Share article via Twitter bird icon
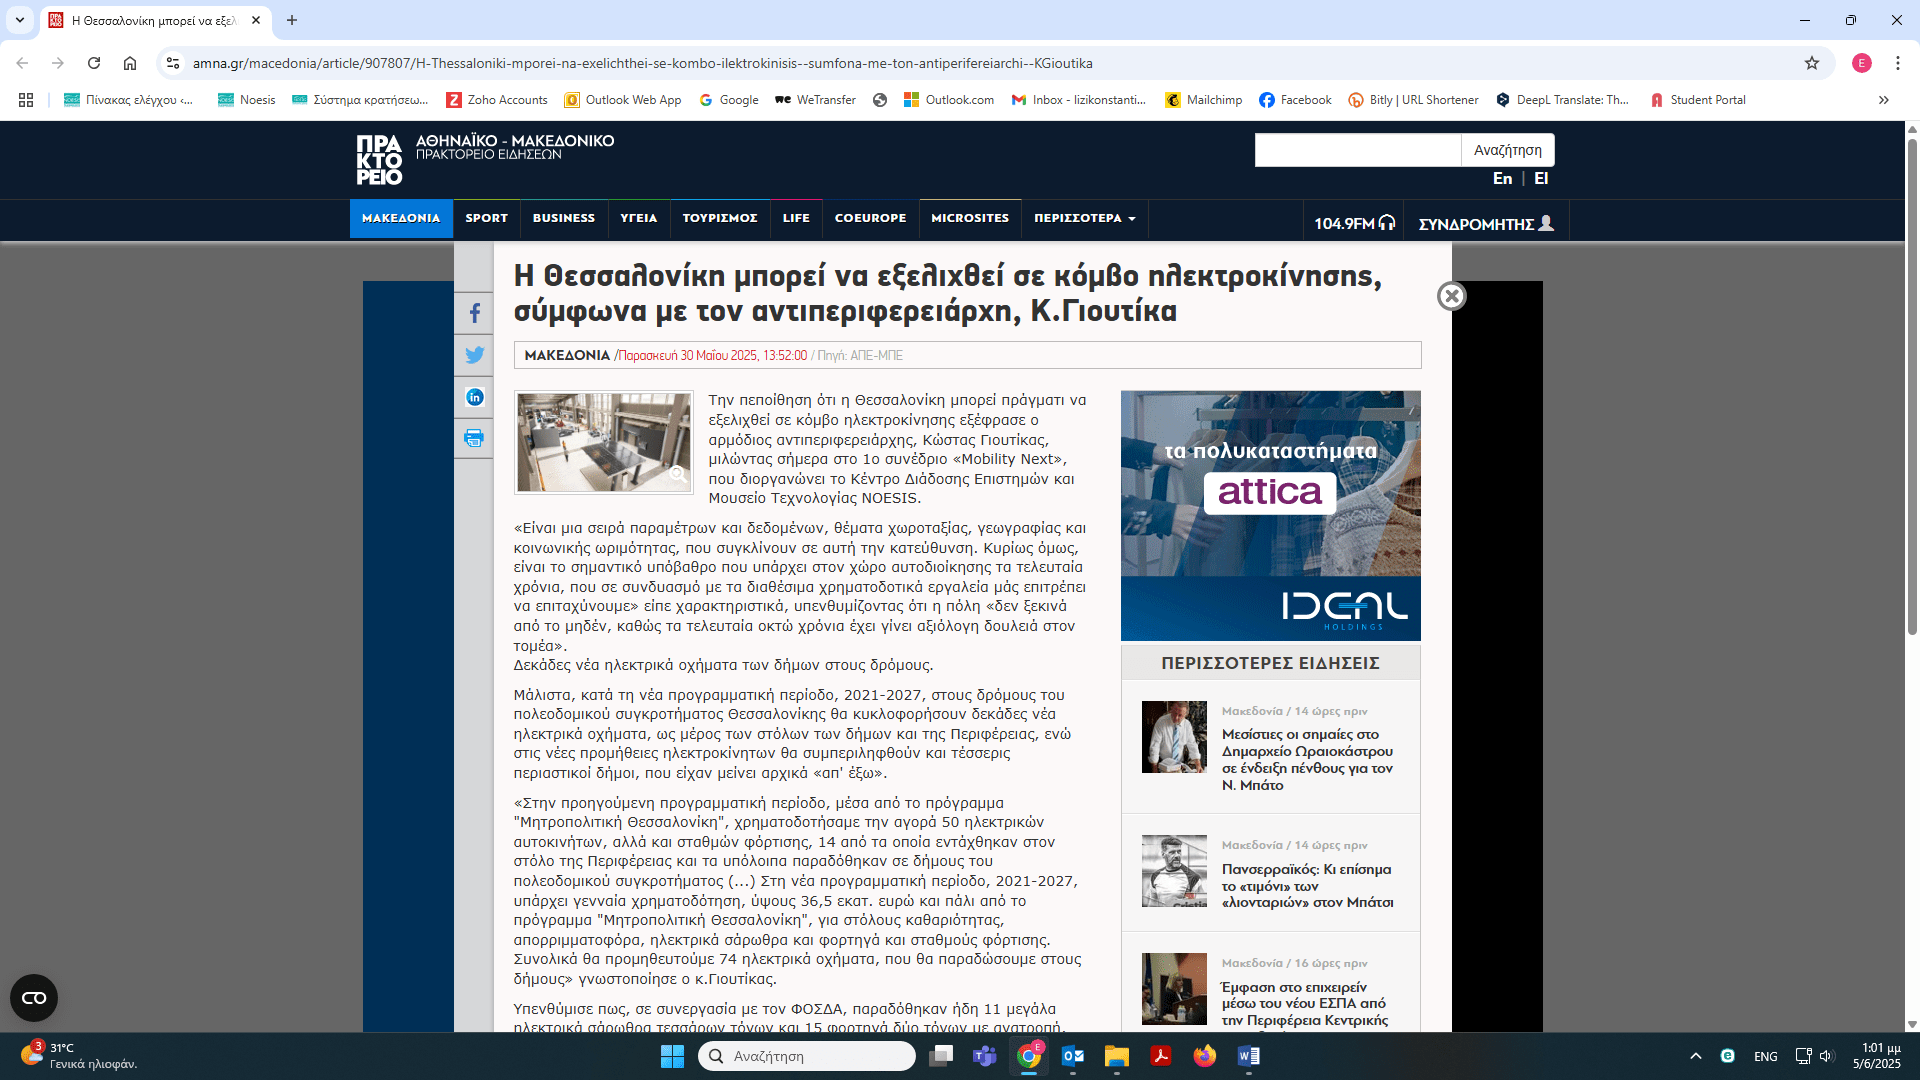The width and height of the screenshot is (1920, 1080). (x=474, y=355)
